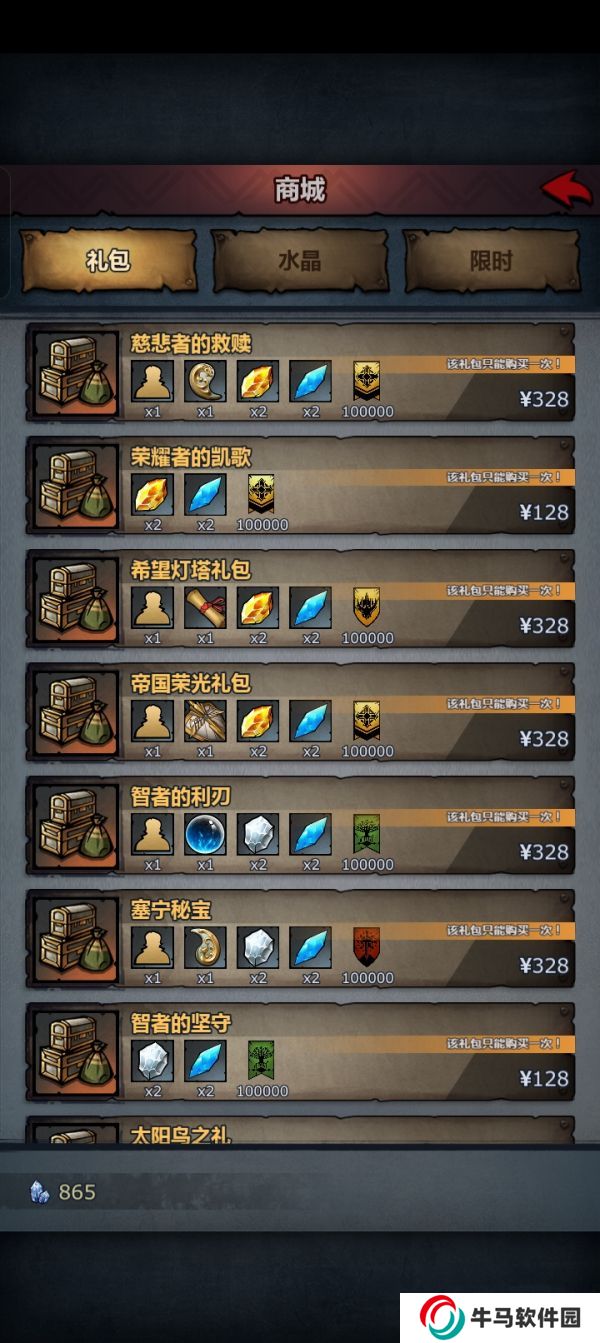600x1343 pixels.
Task: Tap the wrapped bundle icon in 帝国荣光礼包
Action: click(x=205, y=720)
